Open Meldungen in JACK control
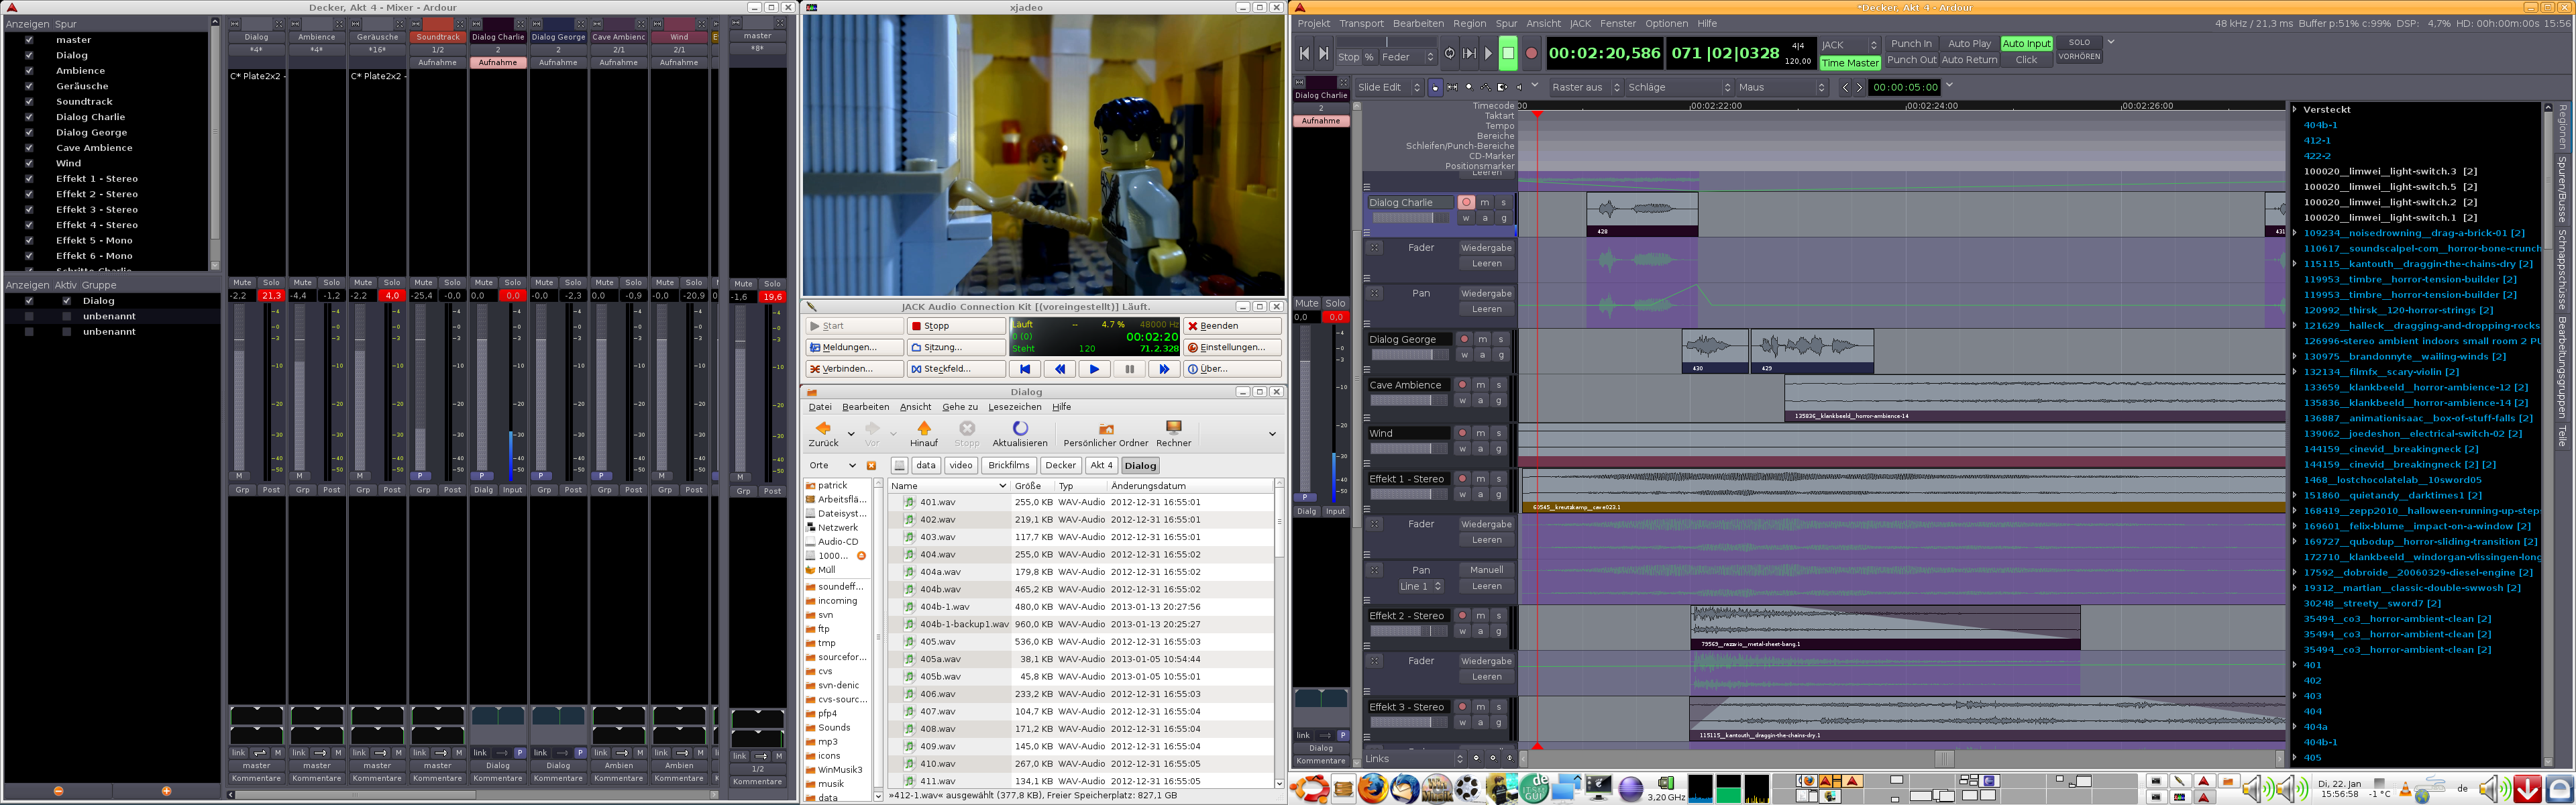Viewport: 2576px width, 805px height. pyautogui.click(x=856, y=347)
